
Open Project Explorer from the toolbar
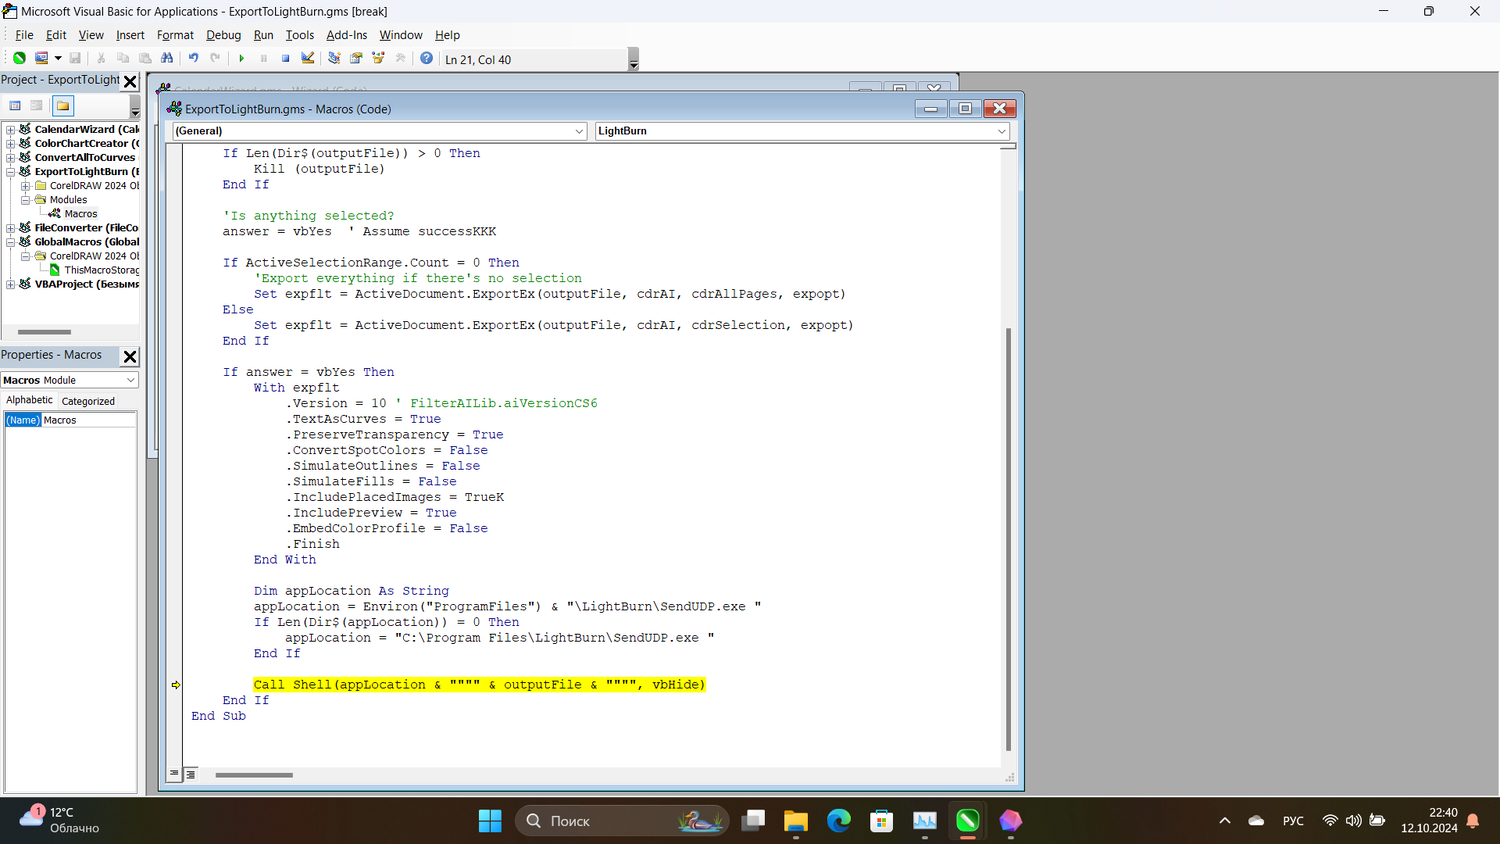pos(334,59)
